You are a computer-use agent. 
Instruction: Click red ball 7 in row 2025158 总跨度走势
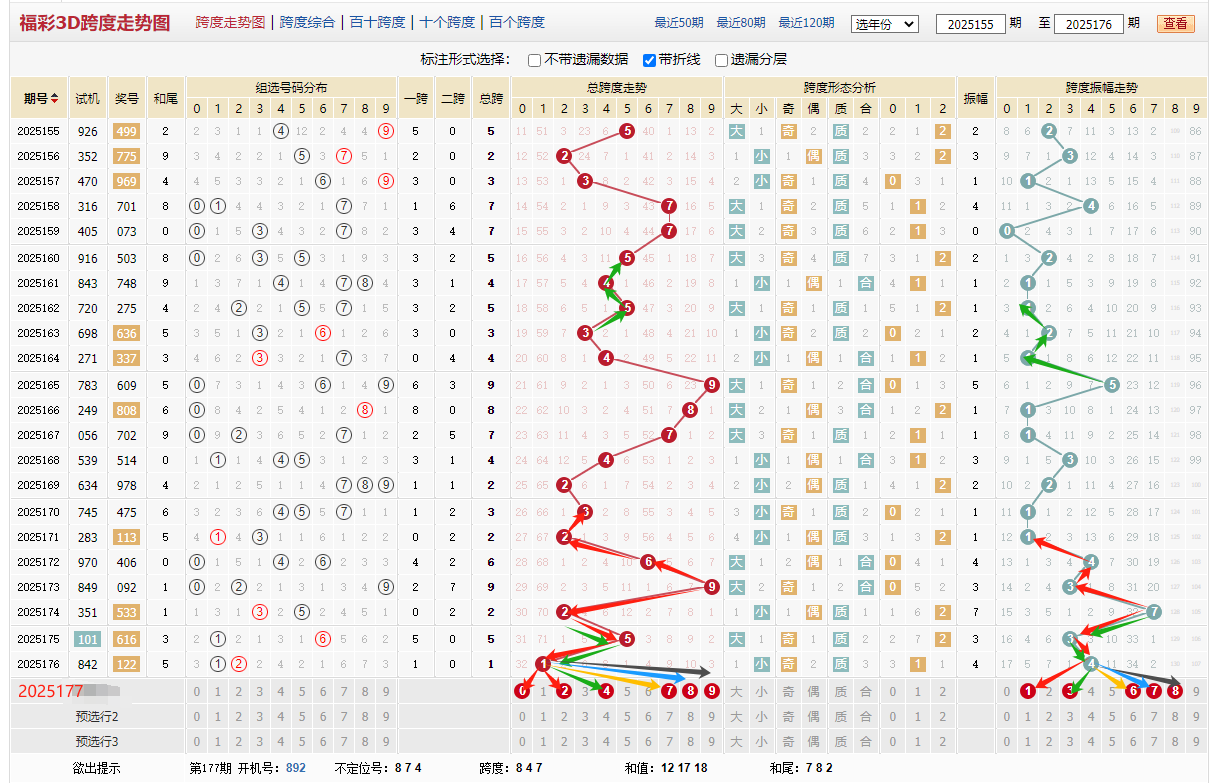[669, 206]
